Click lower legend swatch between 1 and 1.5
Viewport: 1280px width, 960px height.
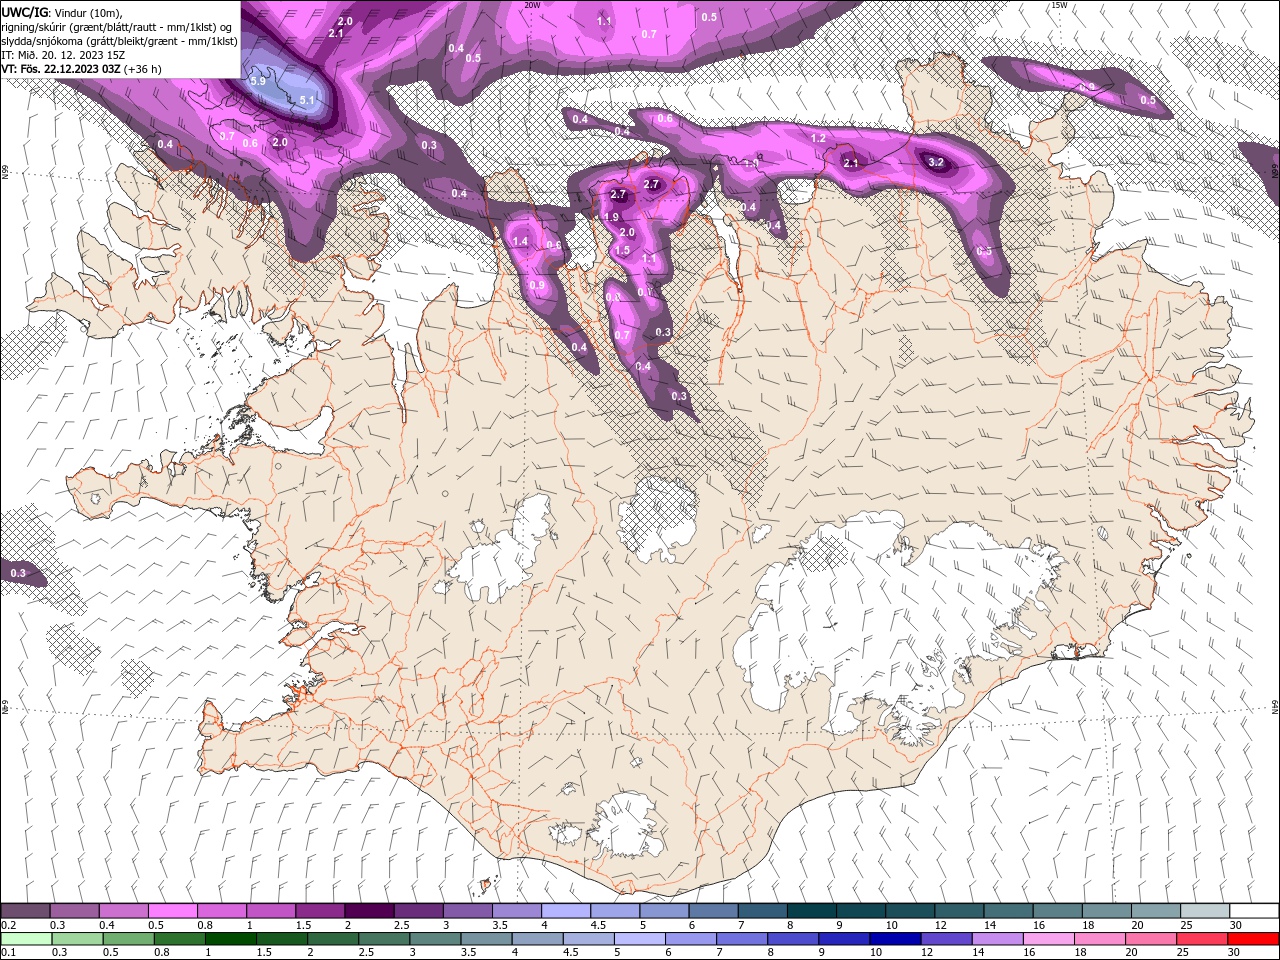[x=231, y=938]
